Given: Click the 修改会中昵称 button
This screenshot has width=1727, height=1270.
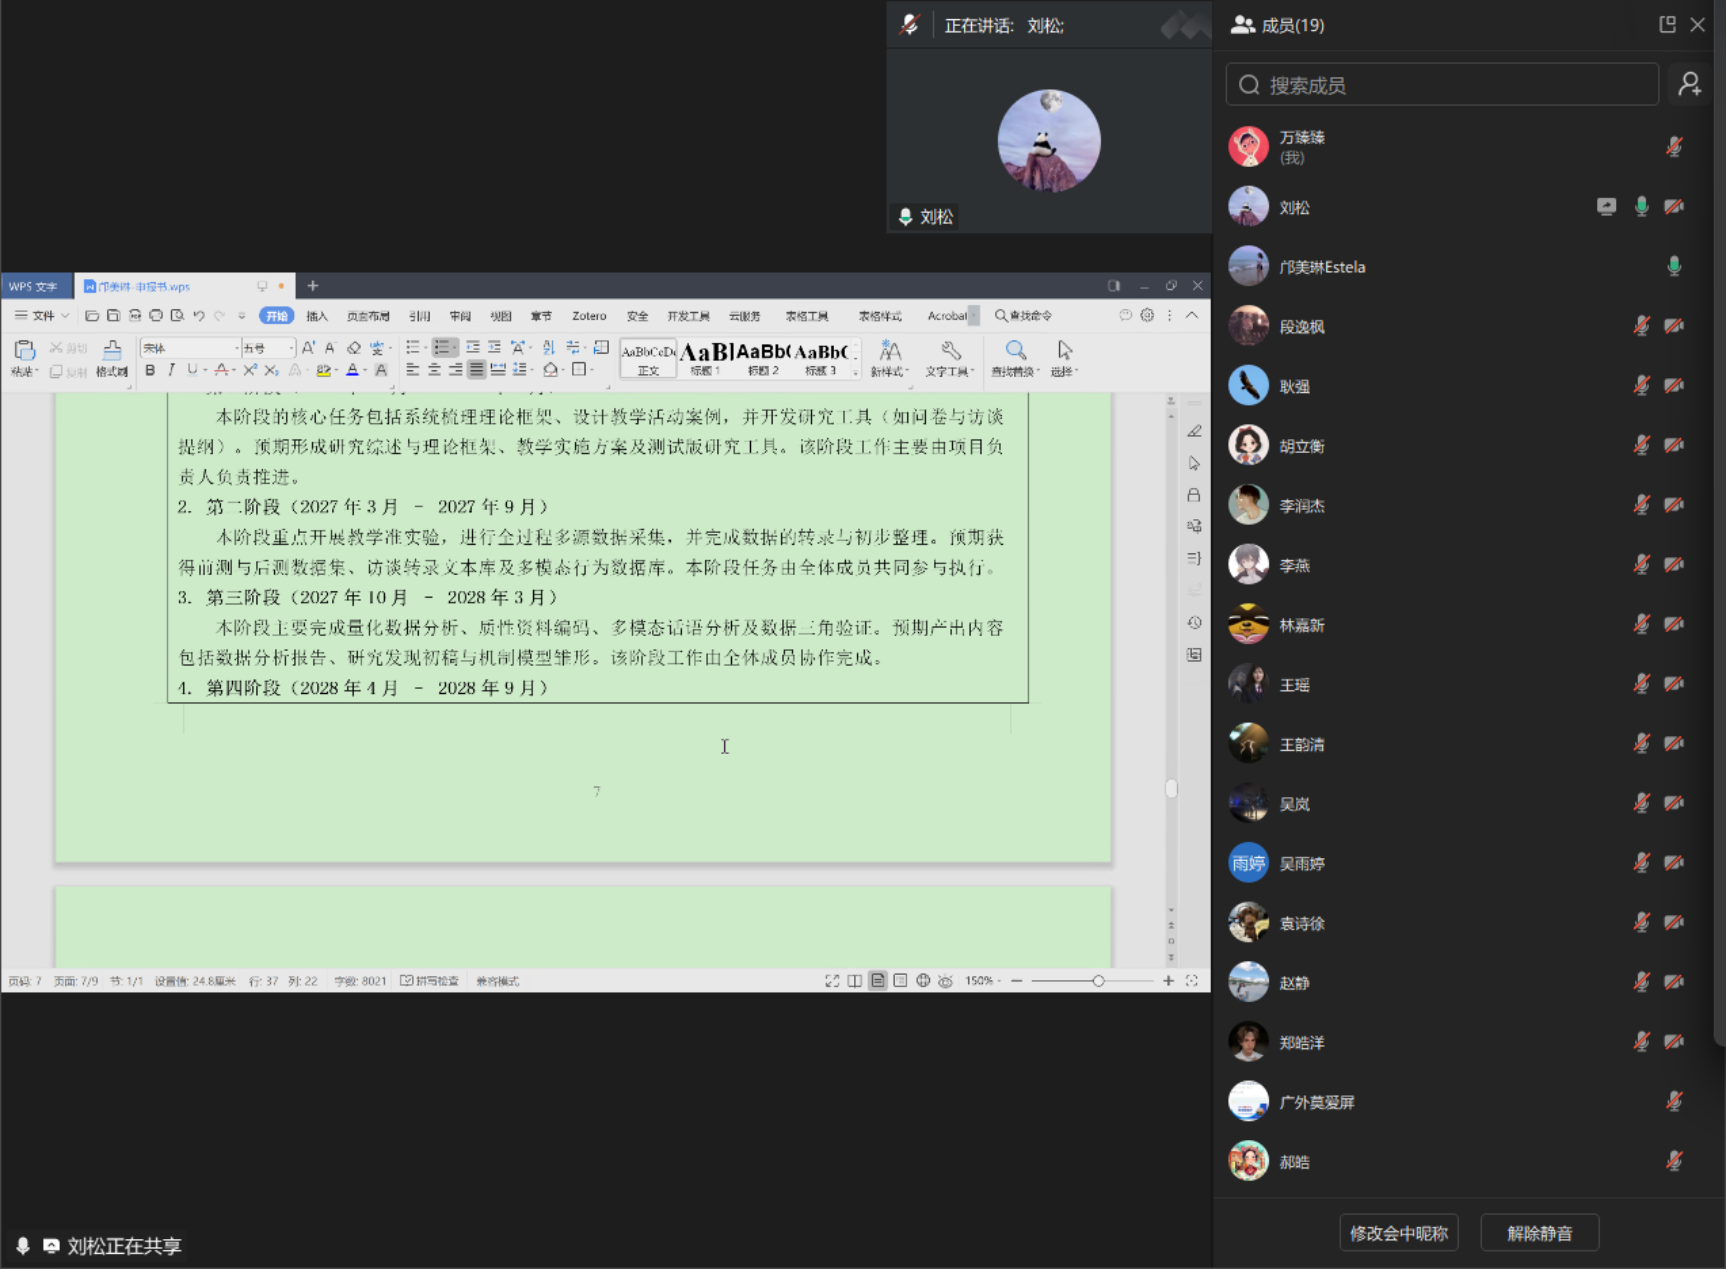Looking at the screenshot, I should click(1398, 1233).
